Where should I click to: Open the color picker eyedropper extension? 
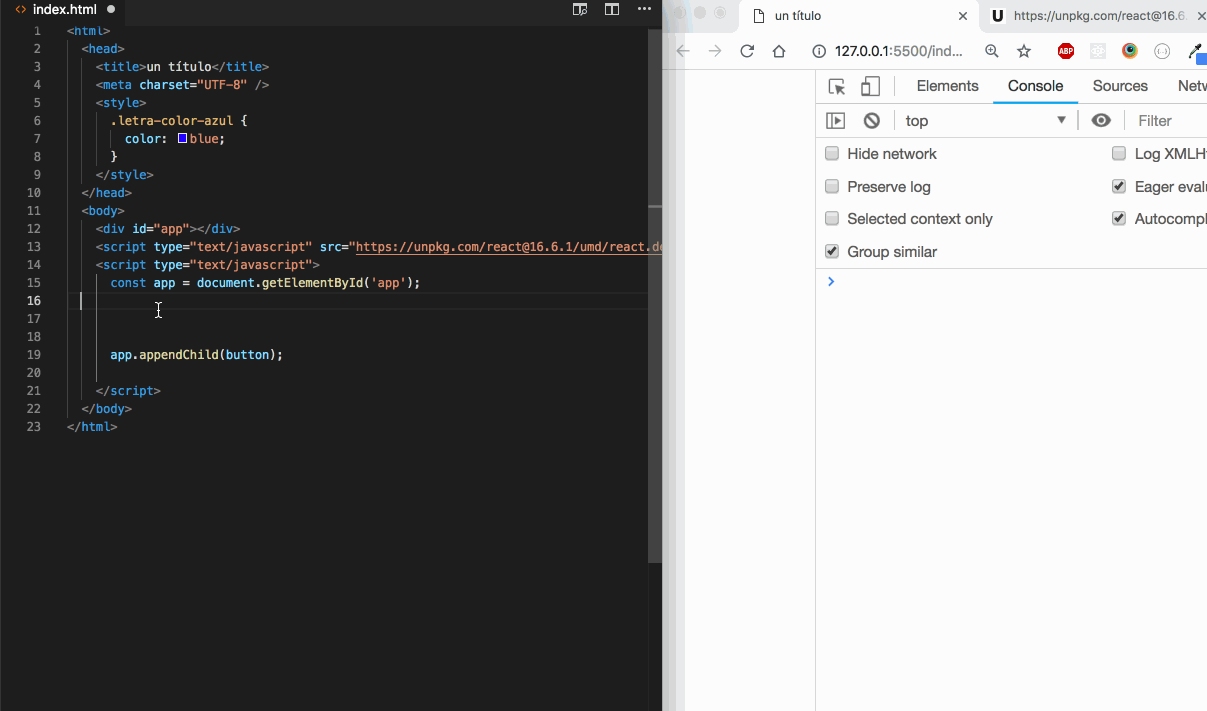[x=1195, y=51]
